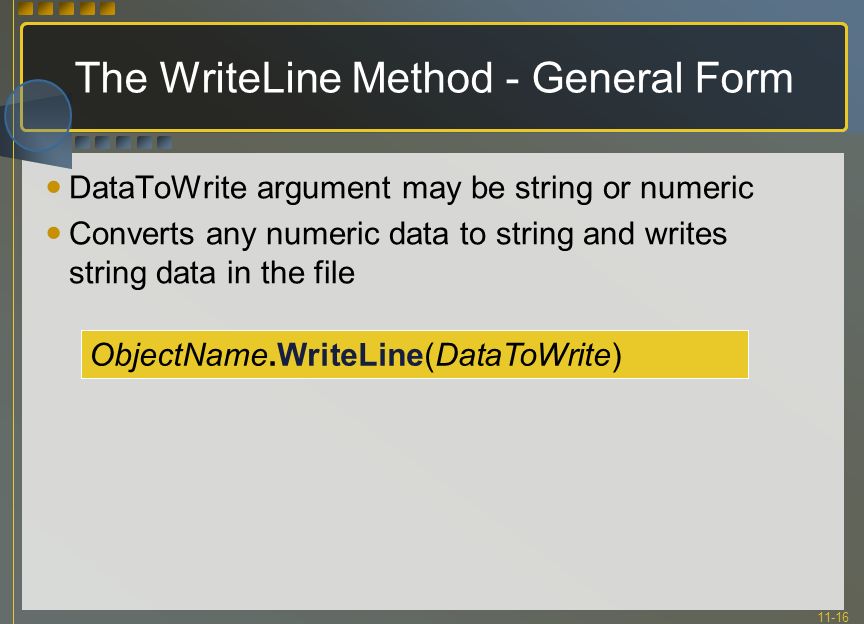Click the last blue square below the title

point(164,143)
